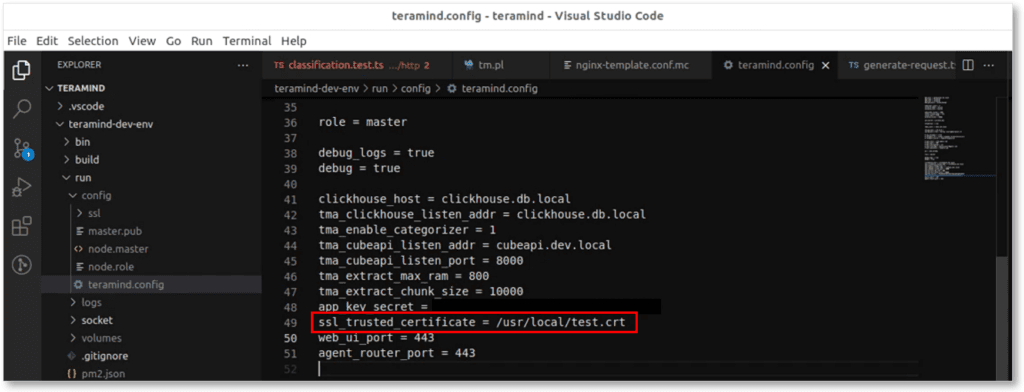Open the Extensions view

click(x=22, y=227)
